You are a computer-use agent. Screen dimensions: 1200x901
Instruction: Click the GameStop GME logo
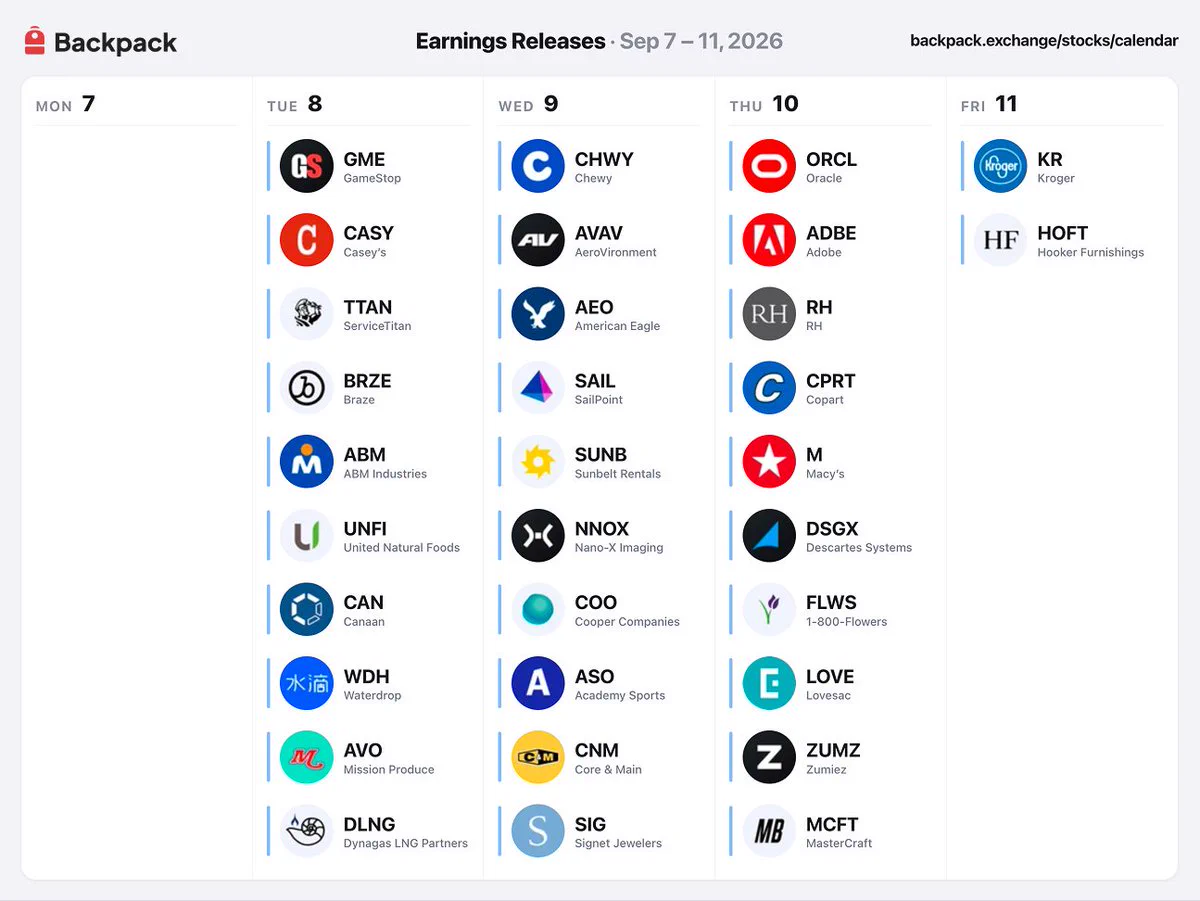pyautogui.click(x=306, y=166)
